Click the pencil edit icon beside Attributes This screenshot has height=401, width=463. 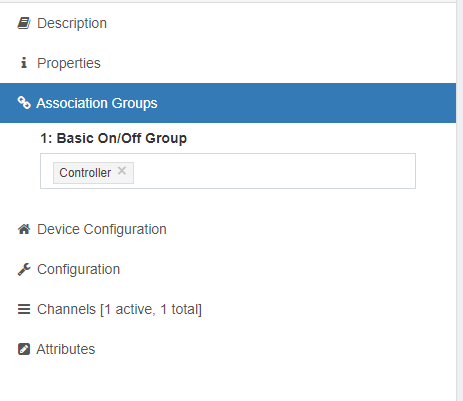[24, 349]
